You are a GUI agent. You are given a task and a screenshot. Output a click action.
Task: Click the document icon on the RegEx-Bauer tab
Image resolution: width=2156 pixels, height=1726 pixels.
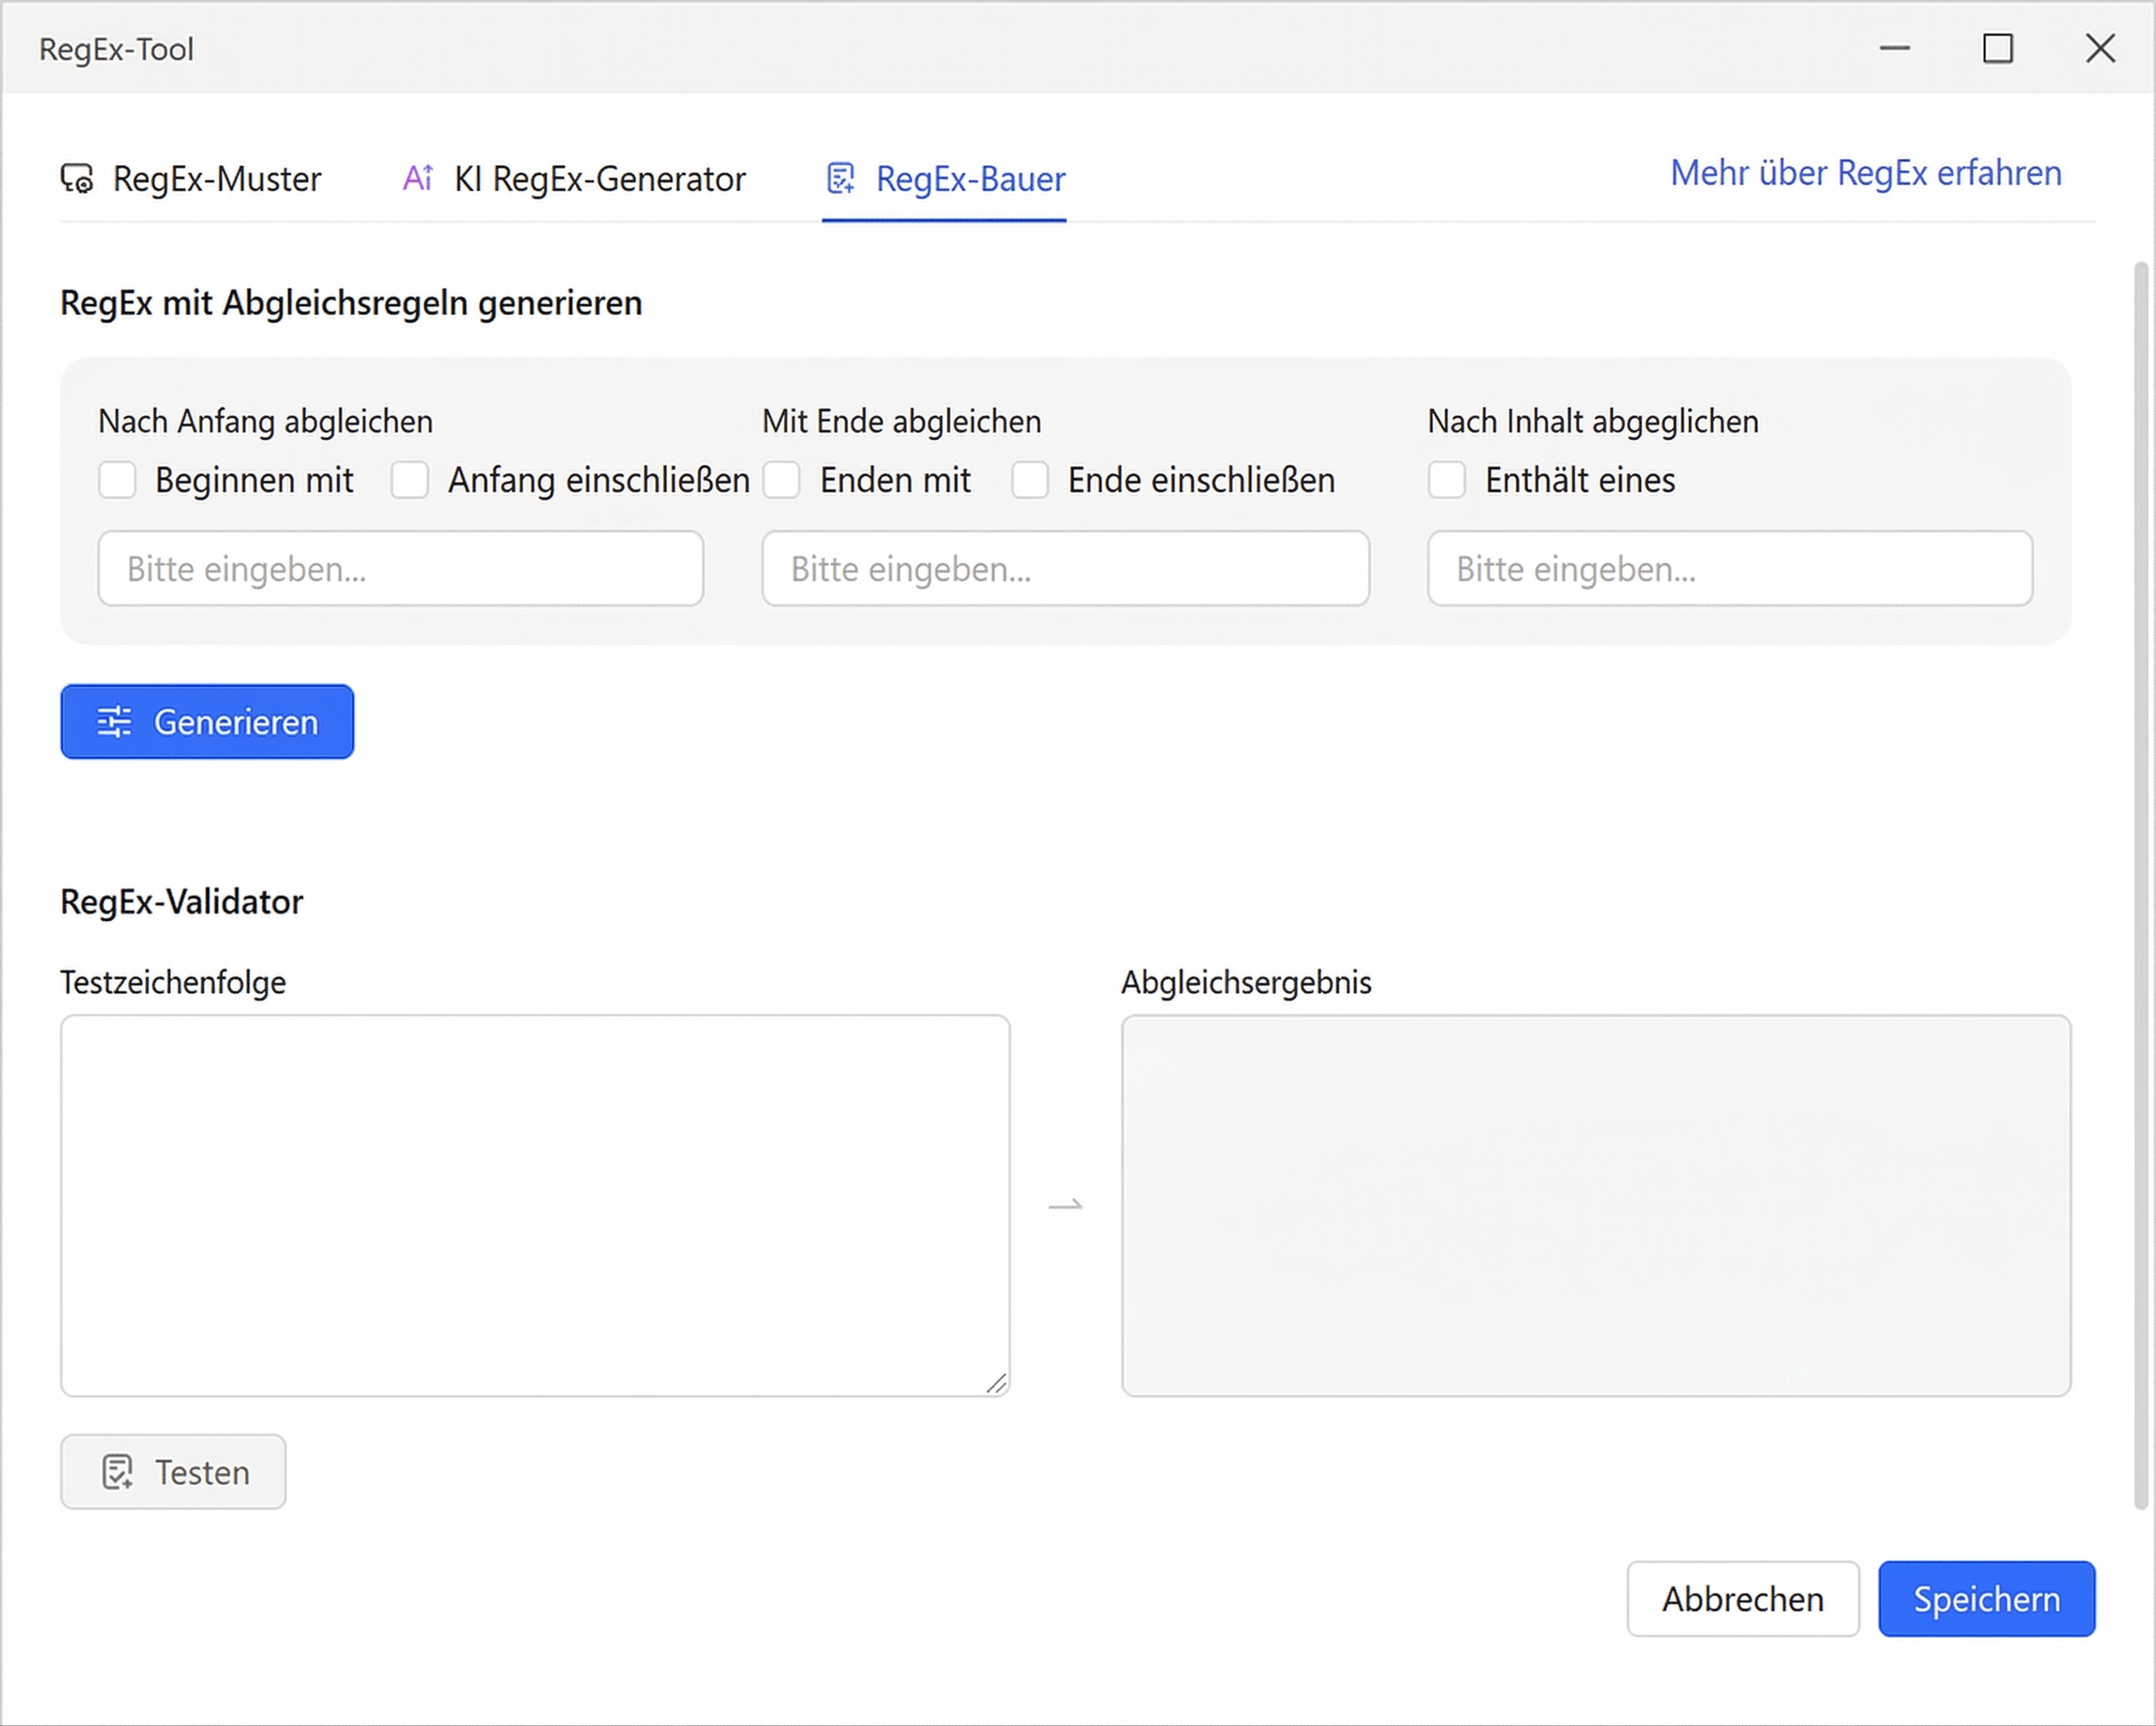(841, 178)
